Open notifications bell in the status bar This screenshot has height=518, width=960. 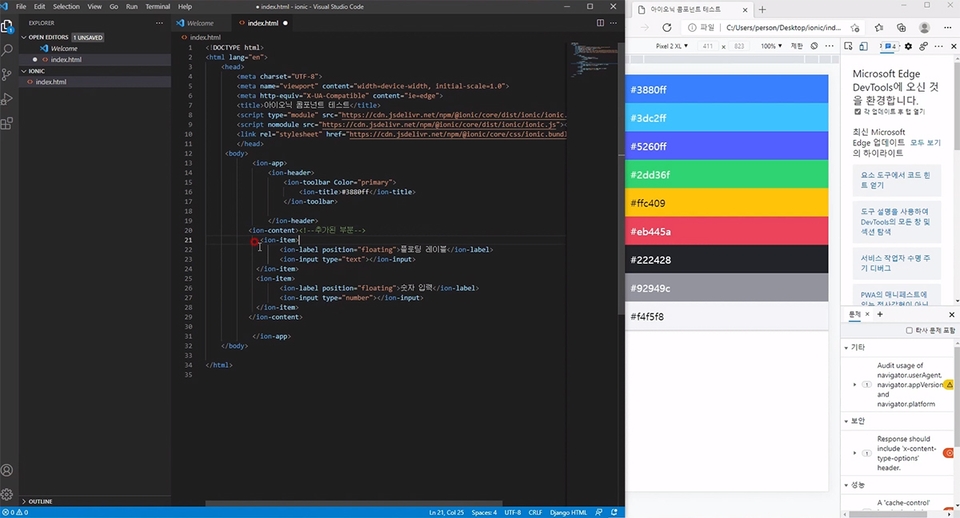tap(614, 512)
